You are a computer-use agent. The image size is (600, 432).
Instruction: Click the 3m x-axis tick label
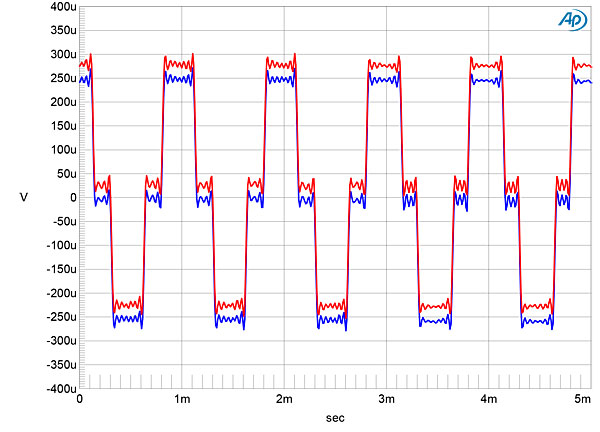pos(386,400)
